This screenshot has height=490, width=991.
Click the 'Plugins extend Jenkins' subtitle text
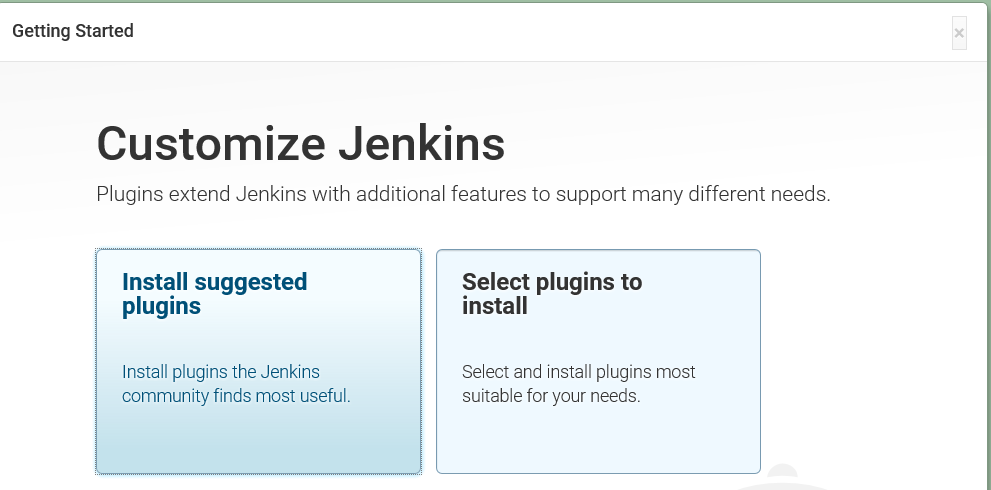[x=463, y=194]
